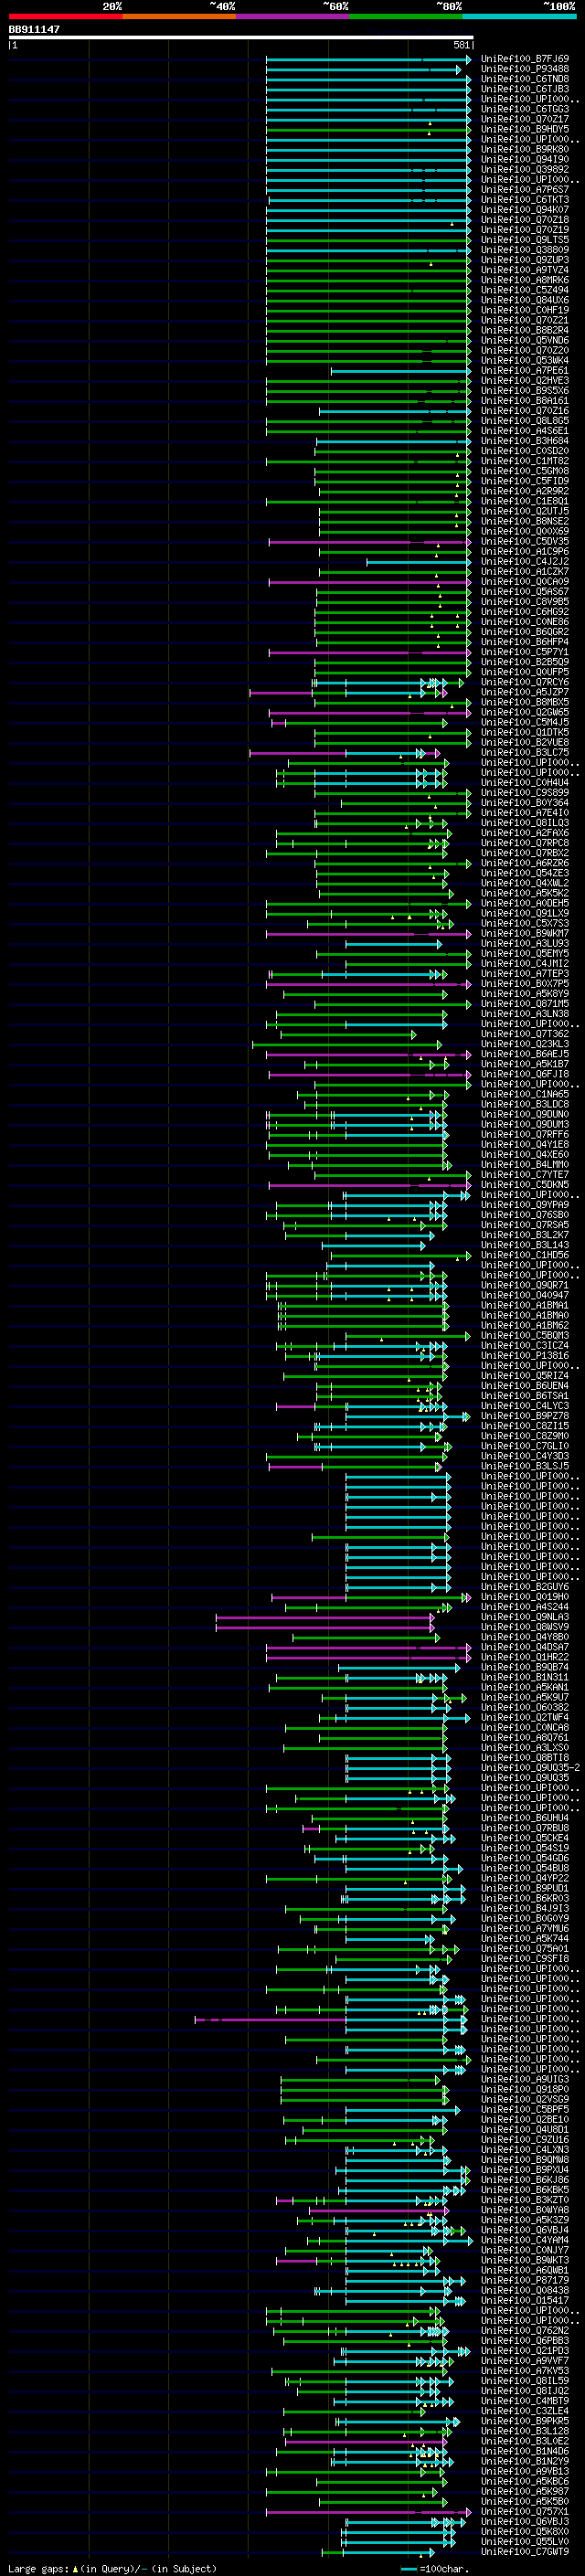Click the B7FJ69 cyan alignment bar

(368, 59)
